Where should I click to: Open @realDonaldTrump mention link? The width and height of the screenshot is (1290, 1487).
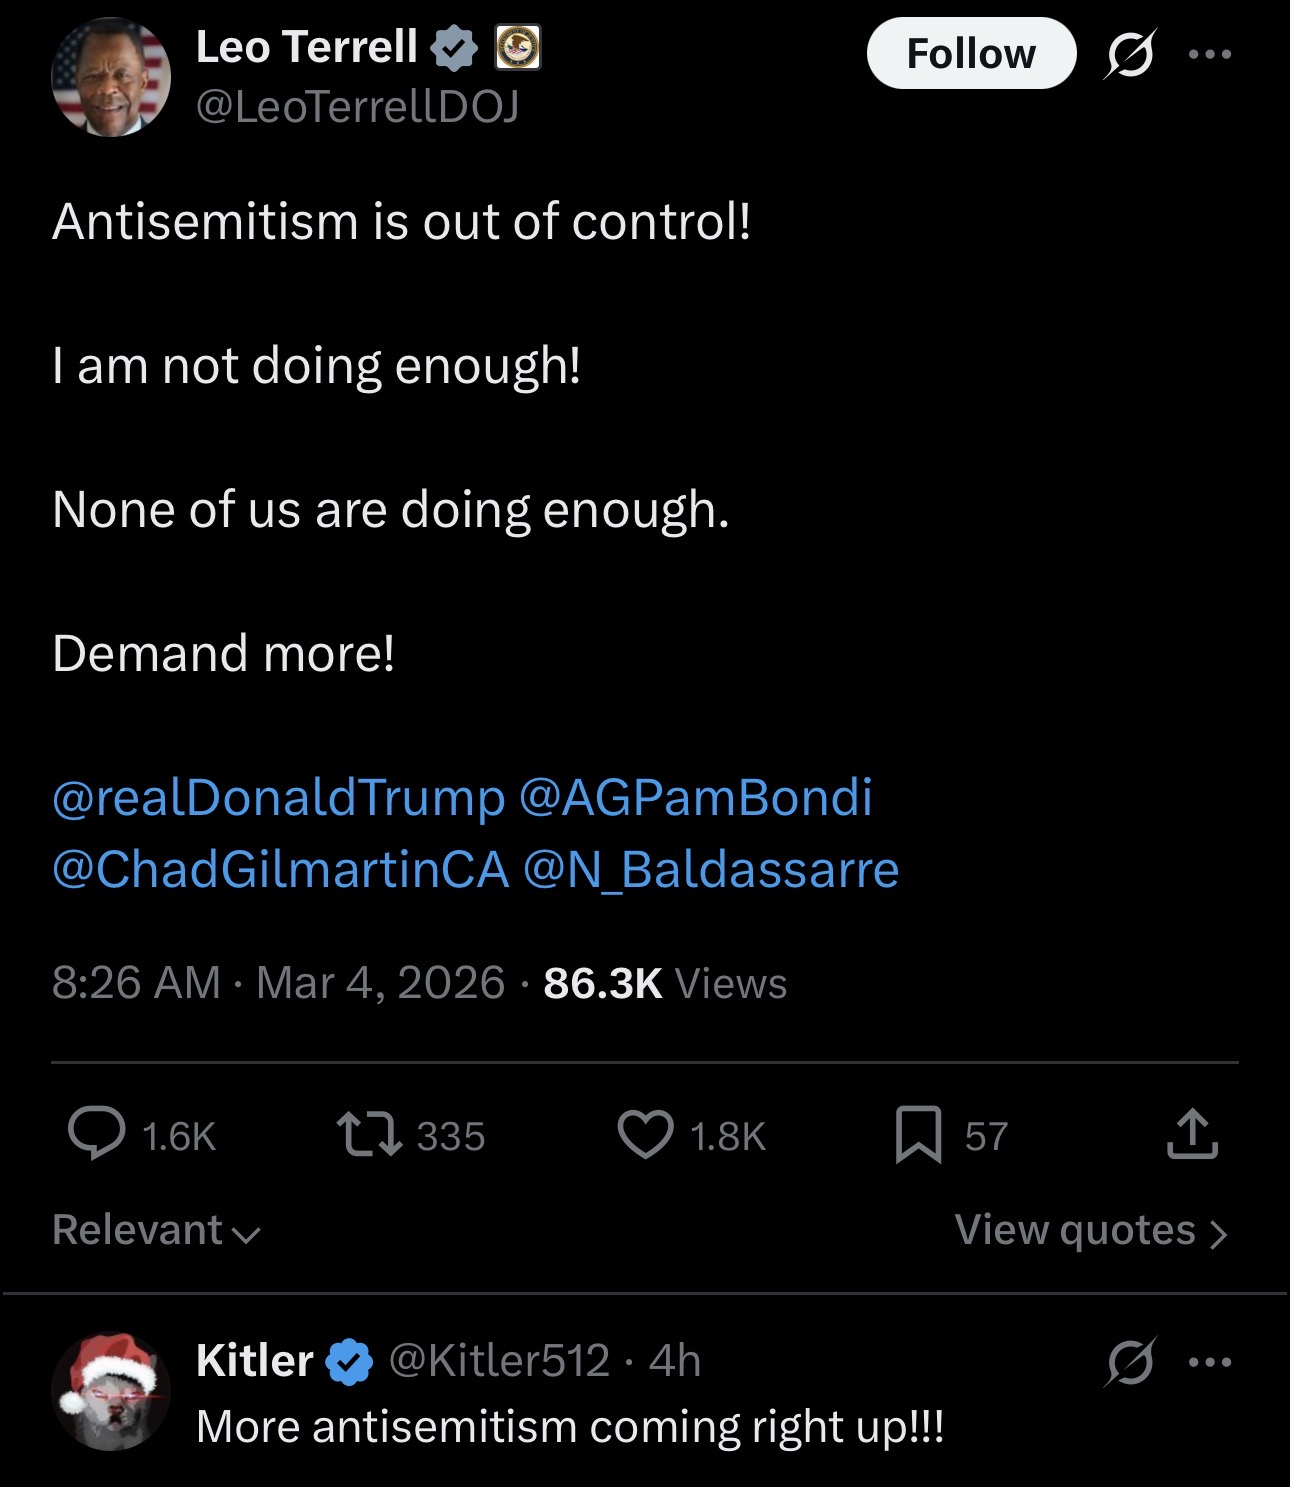click(x=278, y=797)
